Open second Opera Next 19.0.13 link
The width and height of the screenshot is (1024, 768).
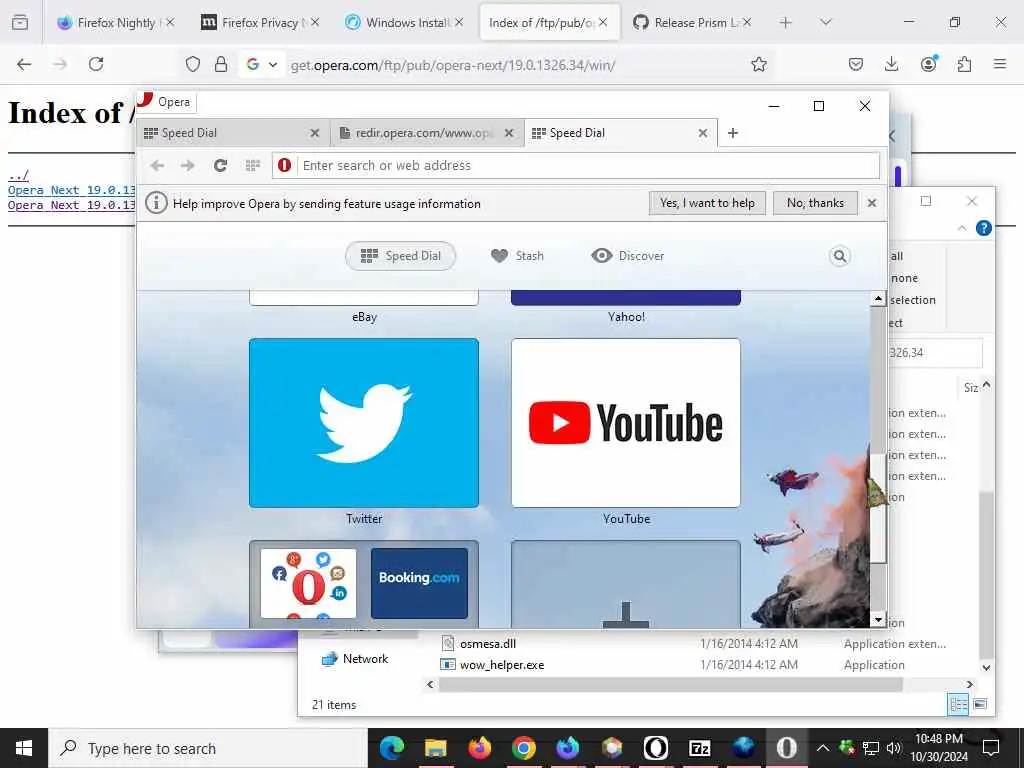pyautogui.click(x=71, y=205)
